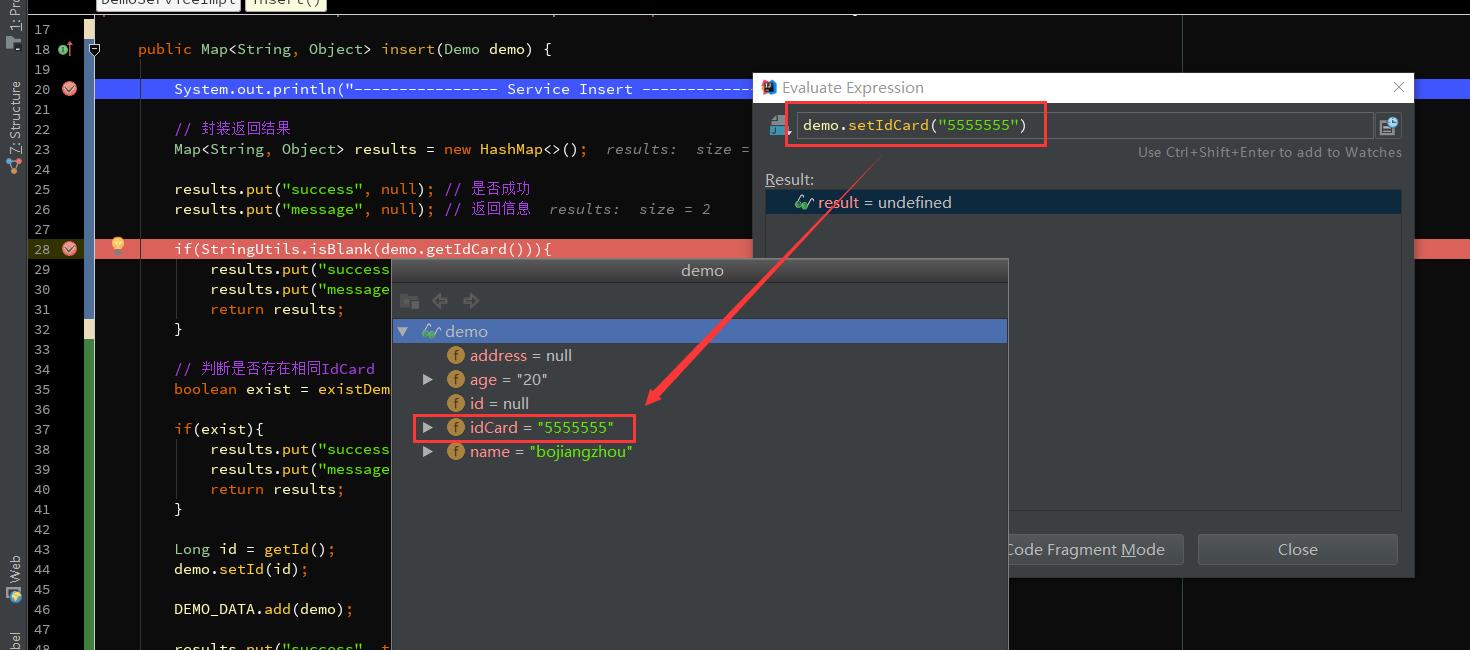The width and height of the screenshot is (1470, 650).
Task: Click the forward navigation arrow in demo popup
Action: point(470,300)
